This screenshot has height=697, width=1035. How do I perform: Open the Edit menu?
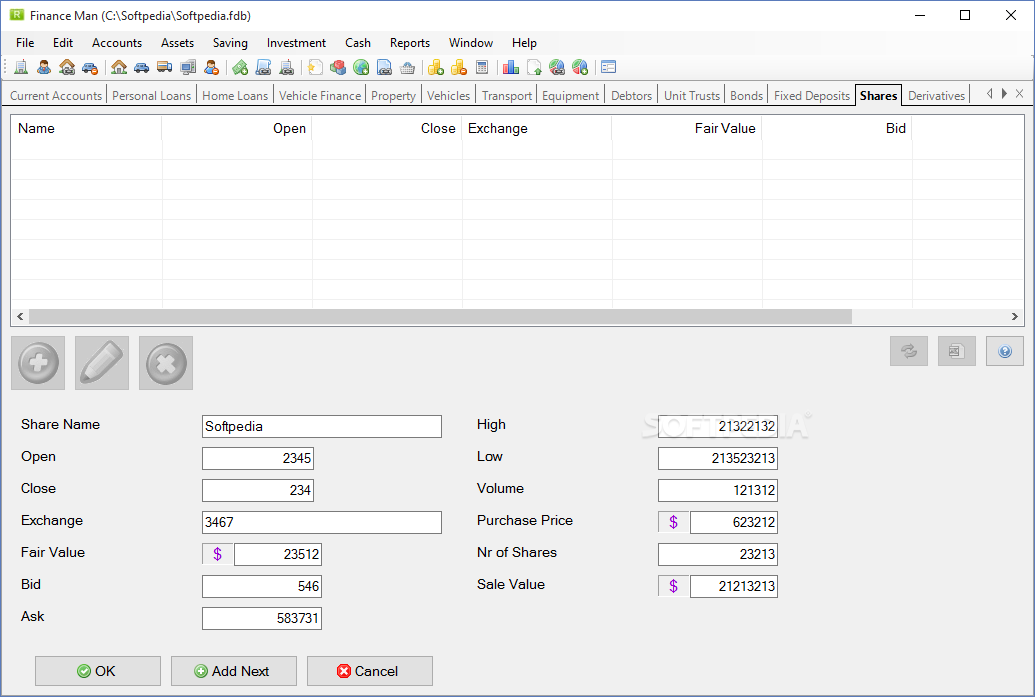[x=63, y=43]
